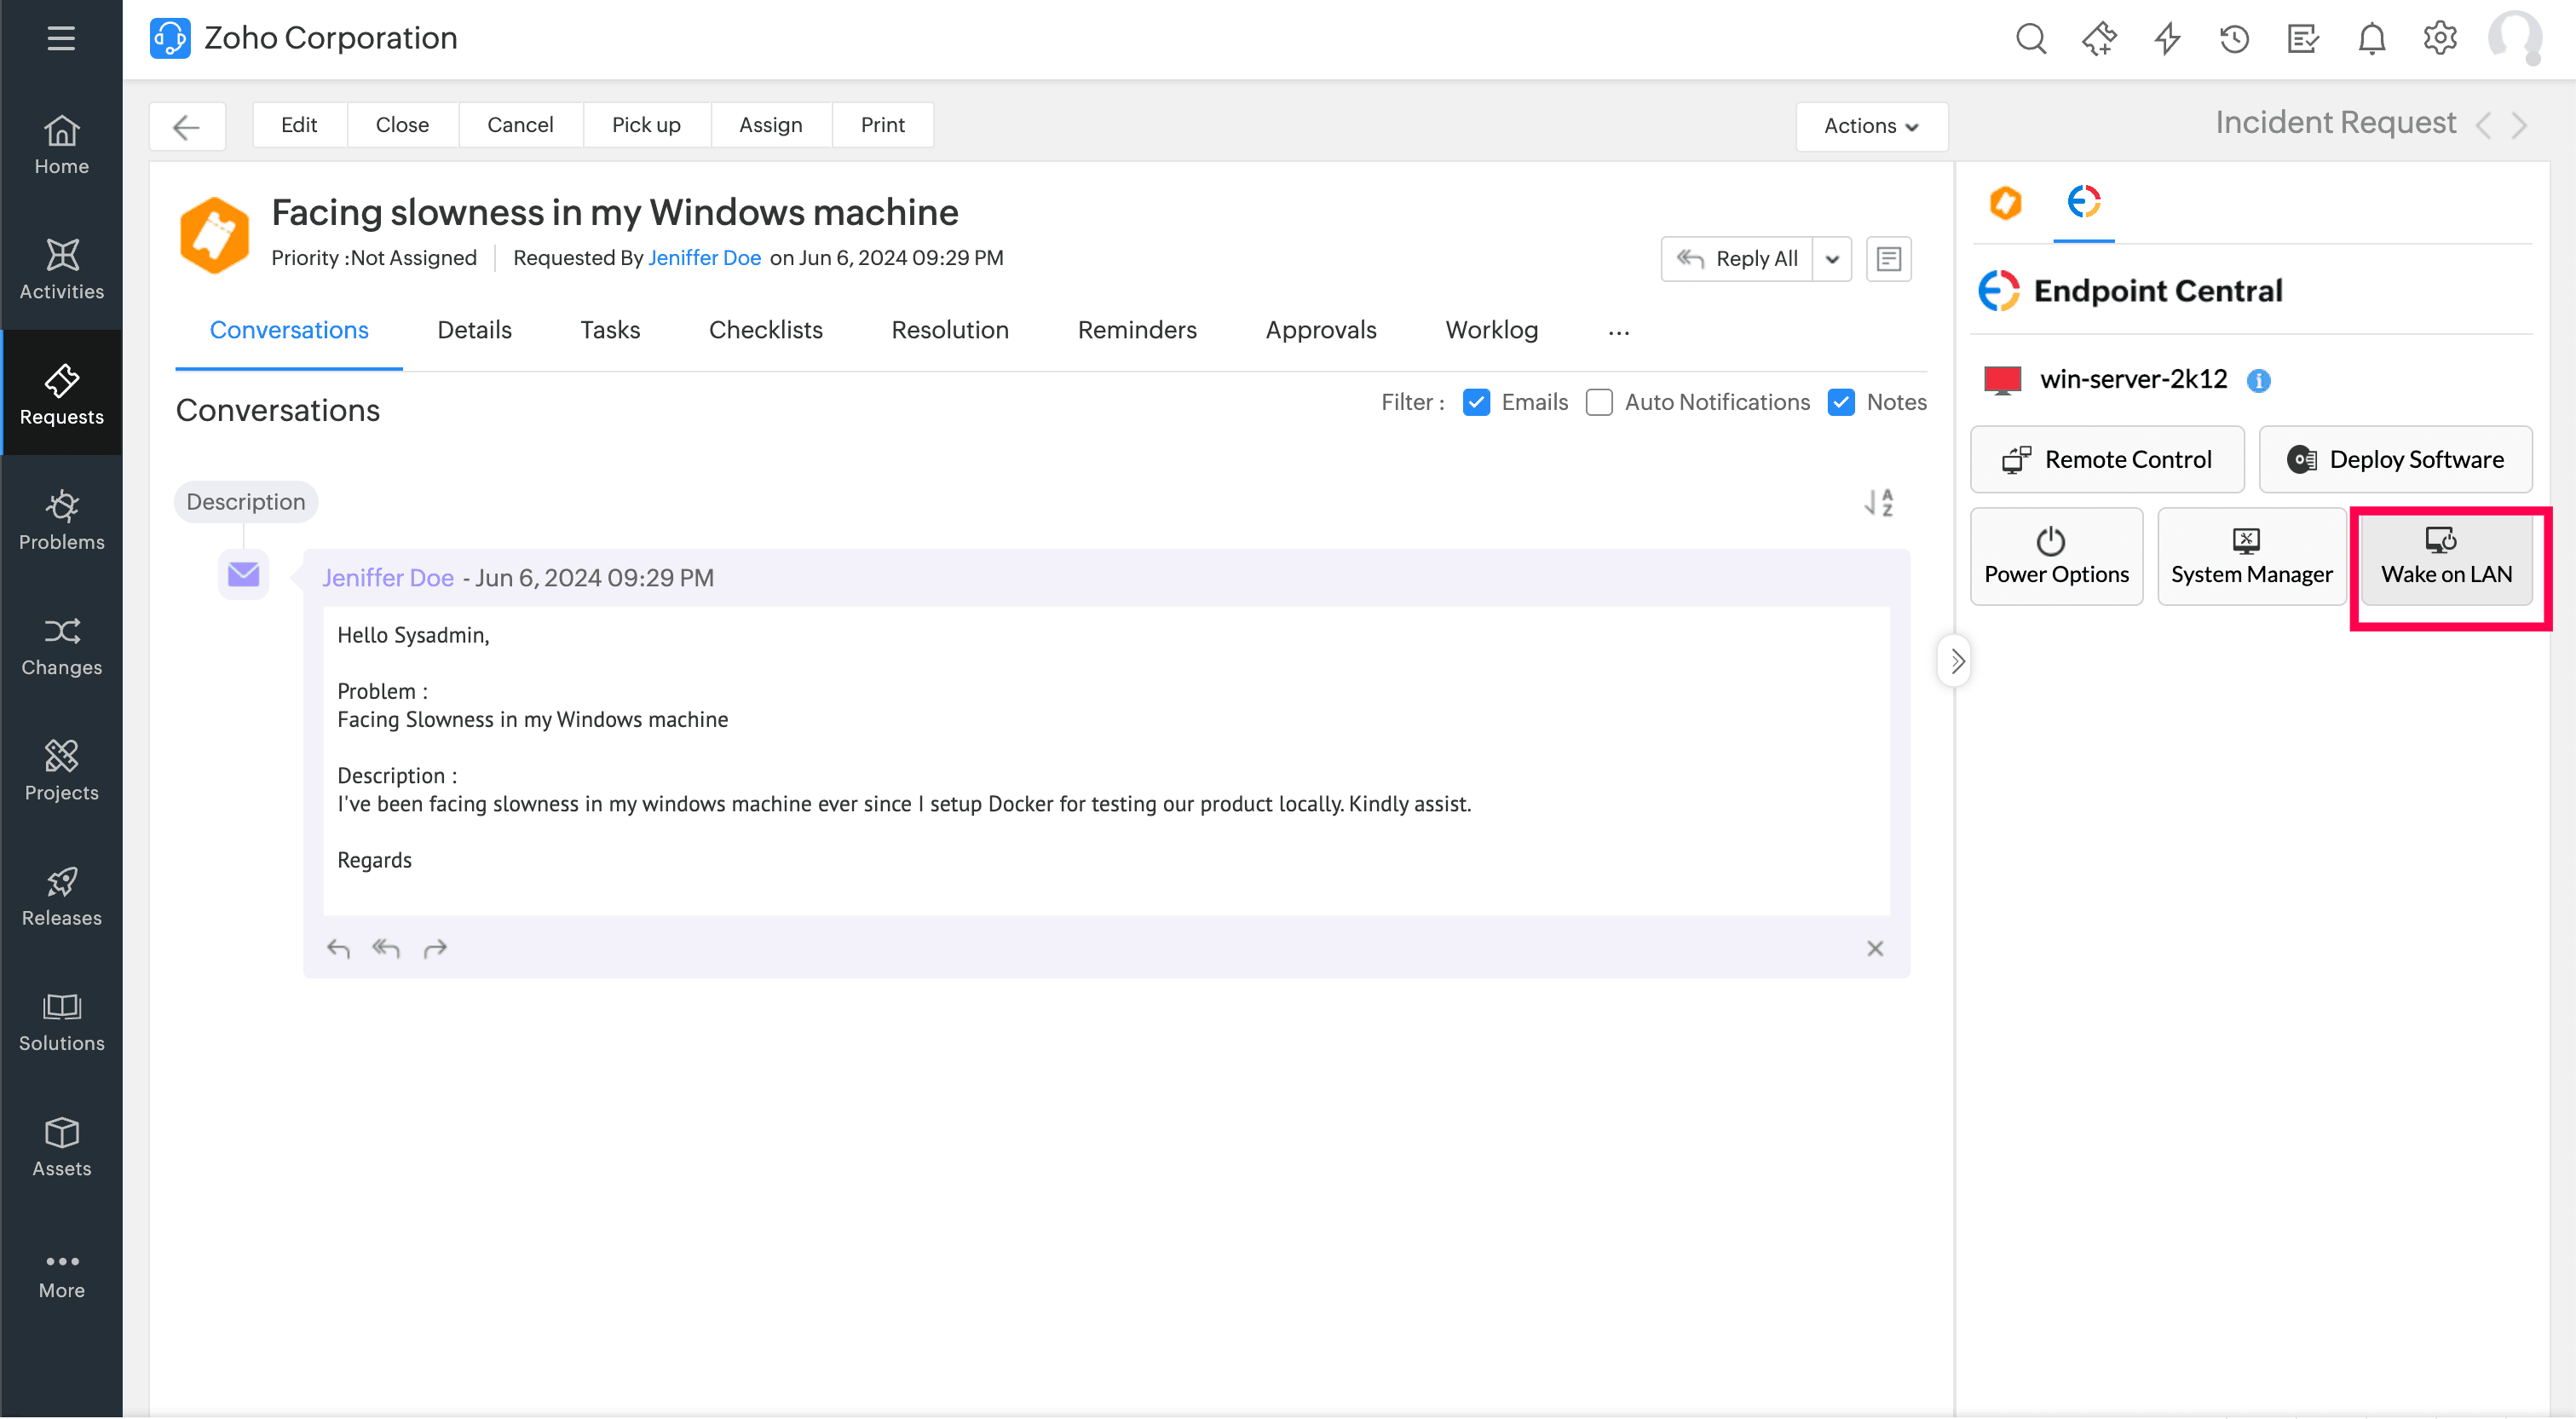The image size is (2576, 1419).
Task: Click the info icon beside win-server-2k12
Action: [2259, 381]
